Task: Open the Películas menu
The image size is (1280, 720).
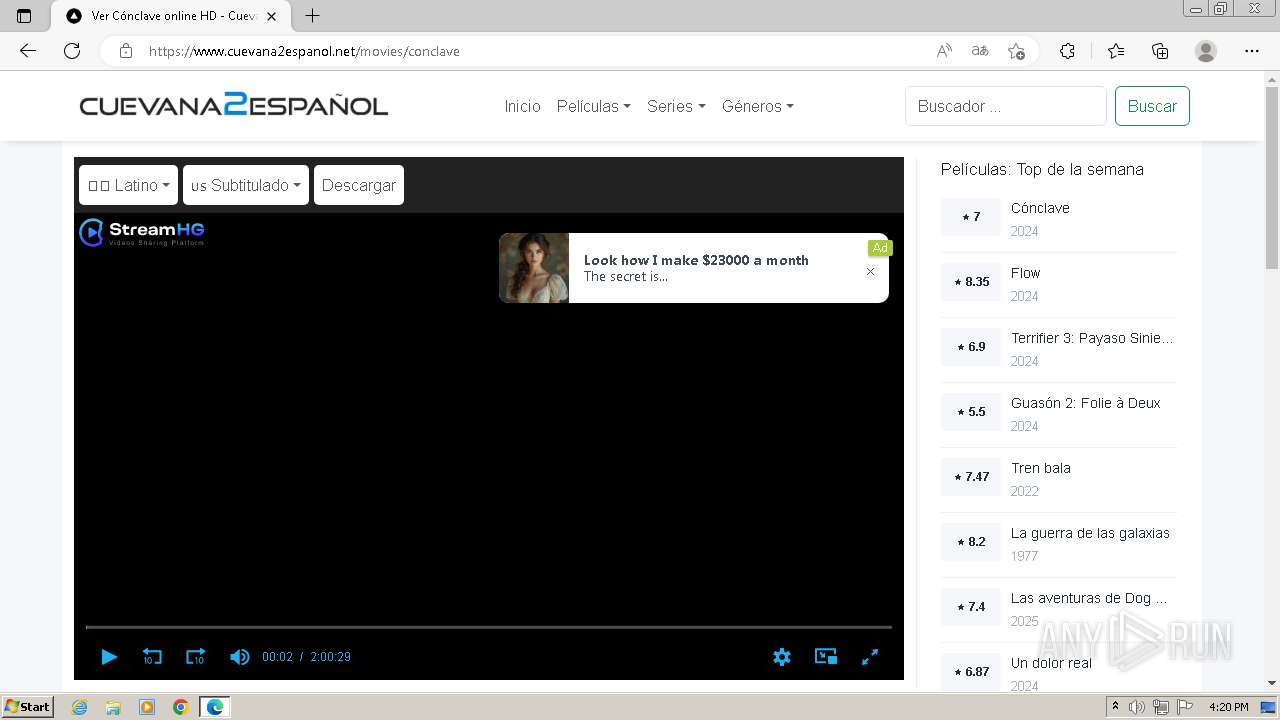Action: click(x=593, y=106)
